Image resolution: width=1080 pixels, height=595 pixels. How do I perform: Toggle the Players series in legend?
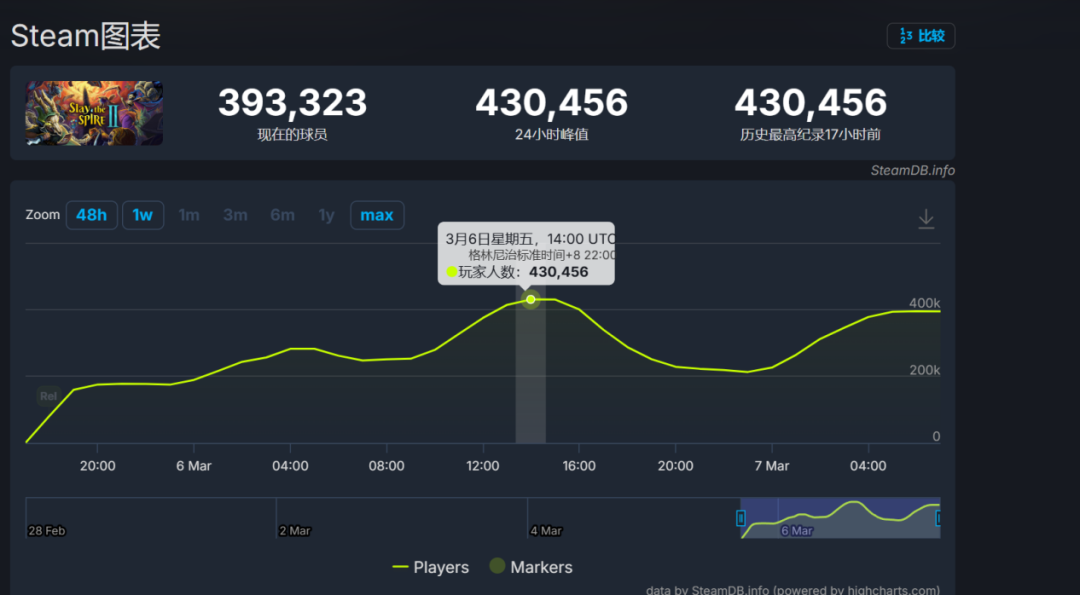coord(430,567)
